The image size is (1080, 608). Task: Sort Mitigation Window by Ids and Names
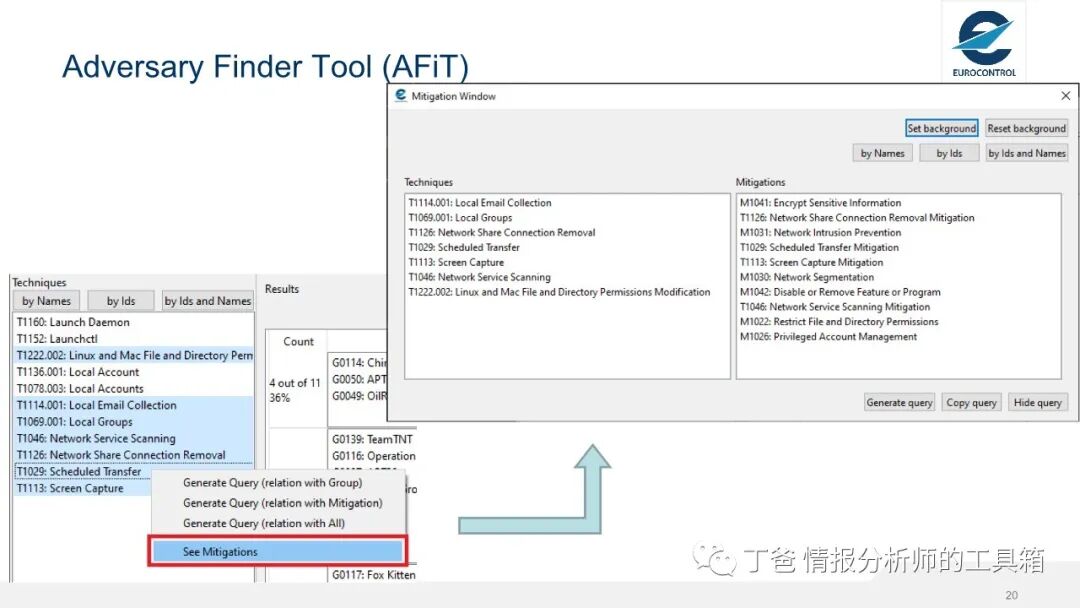pos(1026,153)
